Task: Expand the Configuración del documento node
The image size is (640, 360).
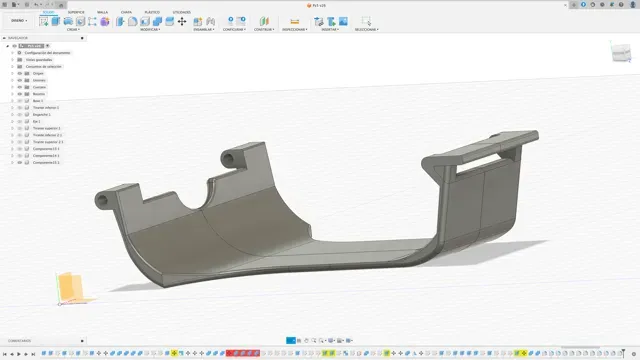Action: pos(12,53)
